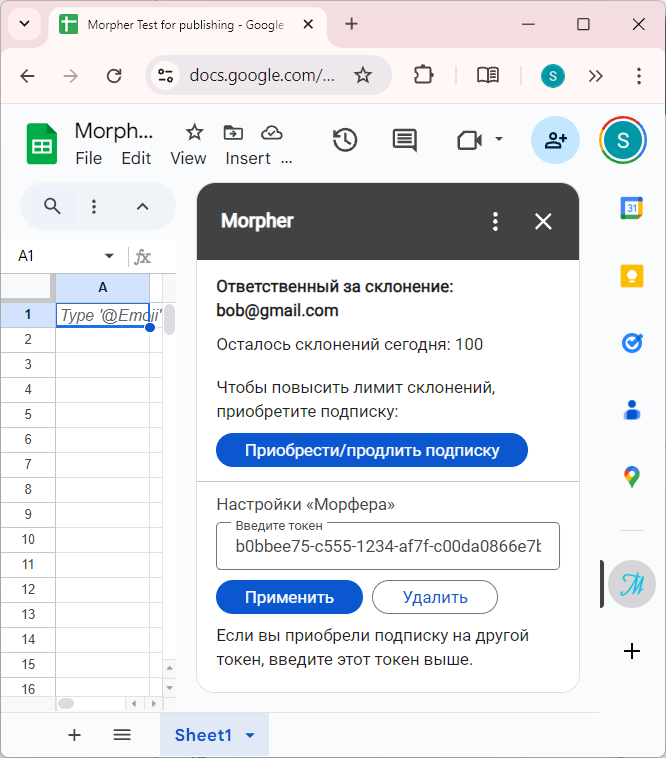The height and width of the screenshot is (758, 666).
Task: Click the vertical scroll up arrow
Action: 169,668
